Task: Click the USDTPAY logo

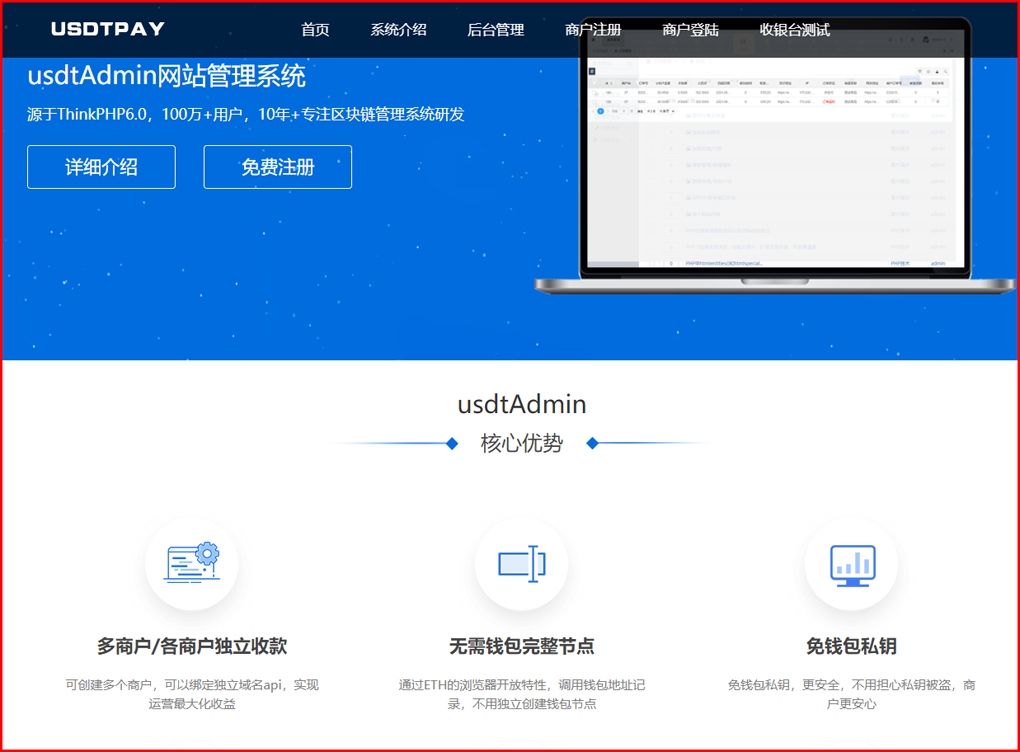Action: tap(108, 29)
